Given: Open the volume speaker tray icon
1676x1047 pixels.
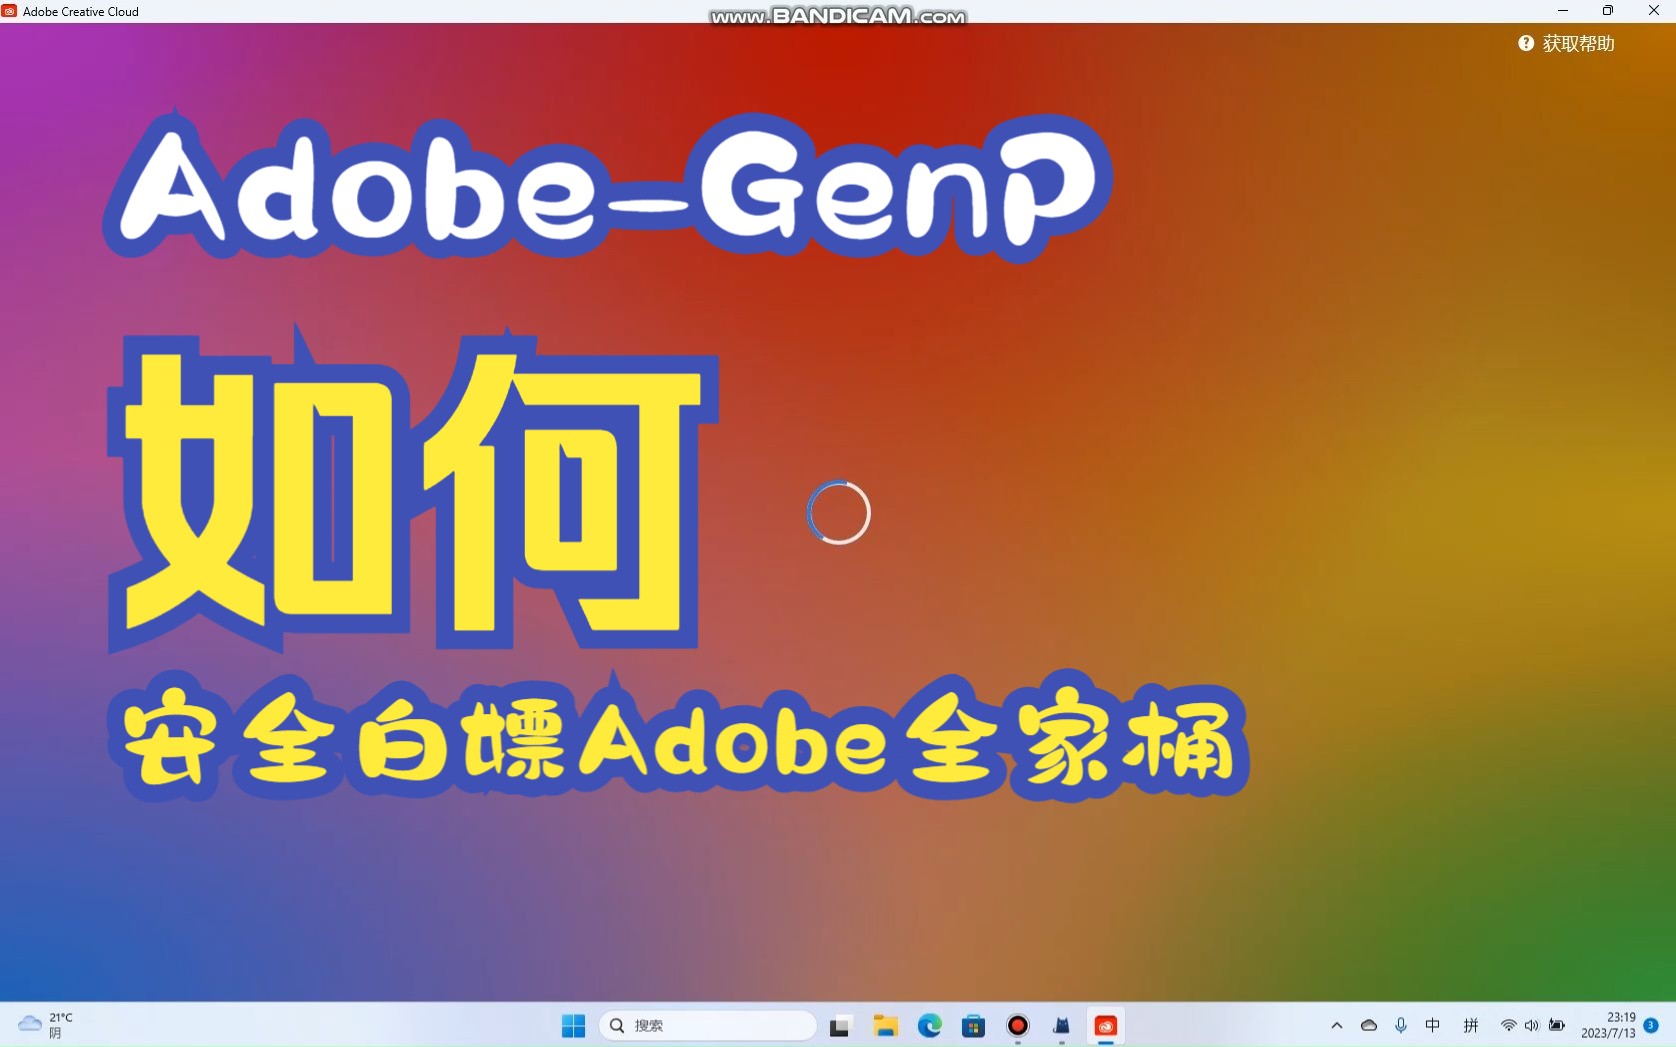Looking at the screenshot, I should tap(1532, 1026).
